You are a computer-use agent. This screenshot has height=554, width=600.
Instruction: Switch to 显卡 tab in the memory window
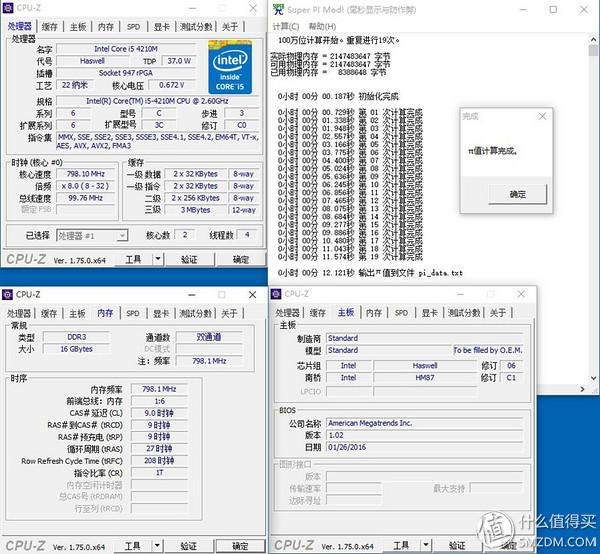click(x=161, y=314)
